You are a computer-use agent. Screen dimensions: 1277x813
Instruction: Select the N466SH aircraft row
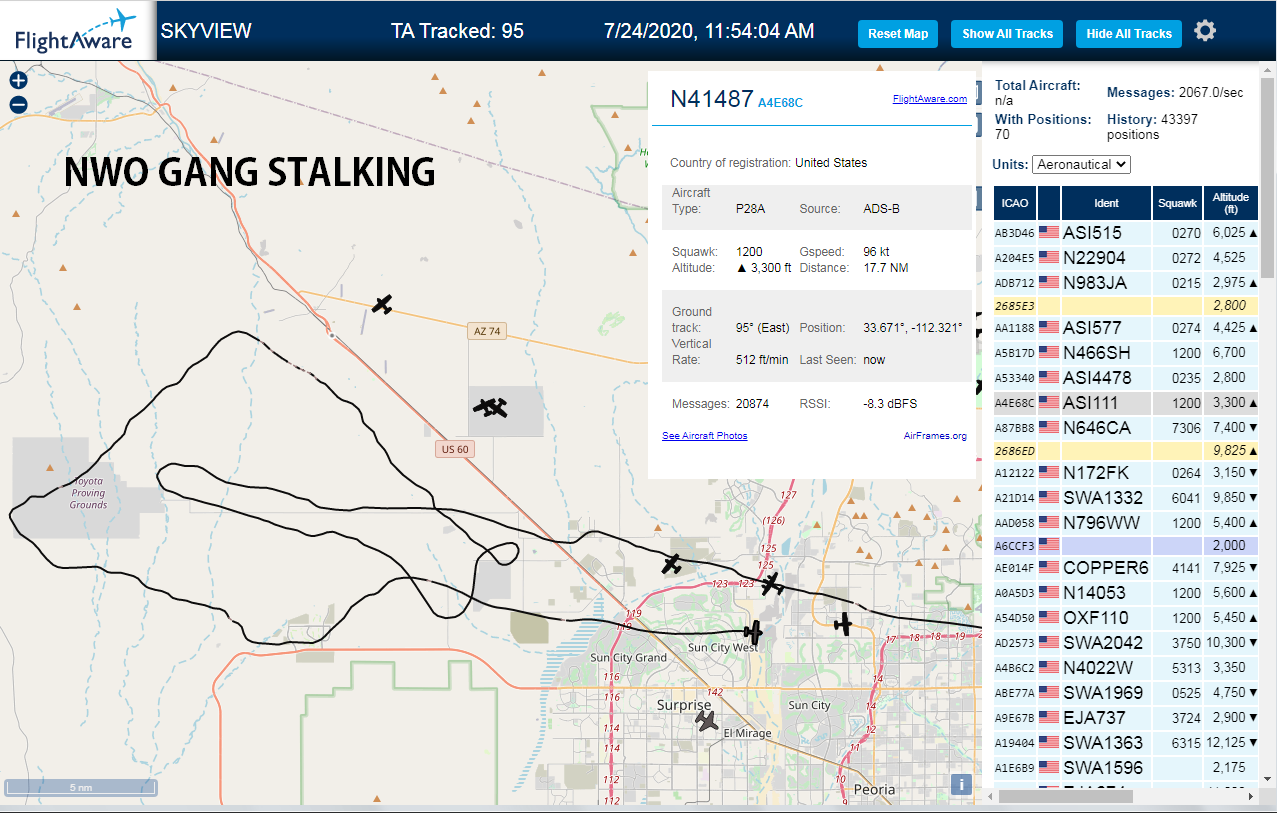tap(1127, 353)
